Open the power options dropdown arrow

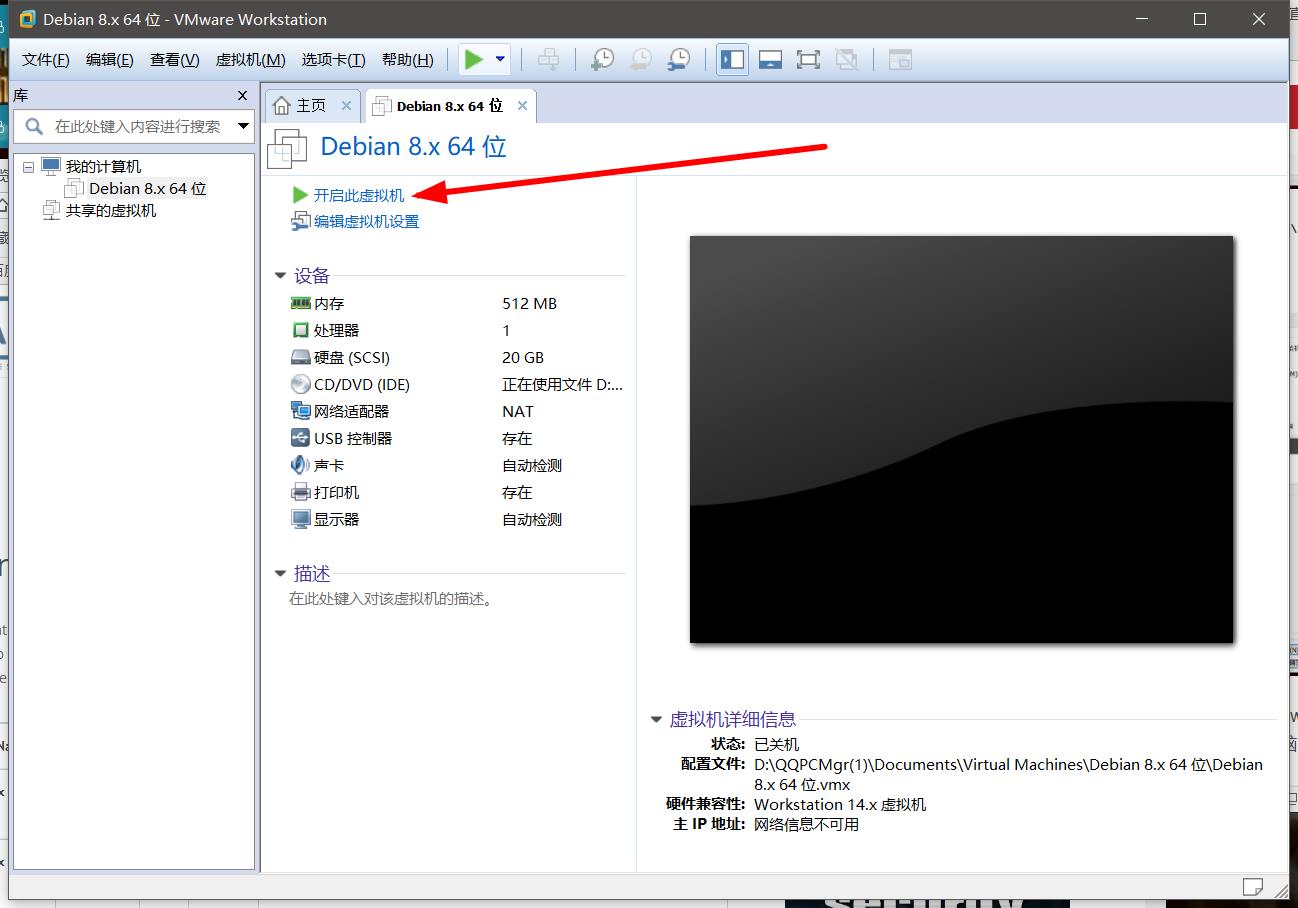500,60
